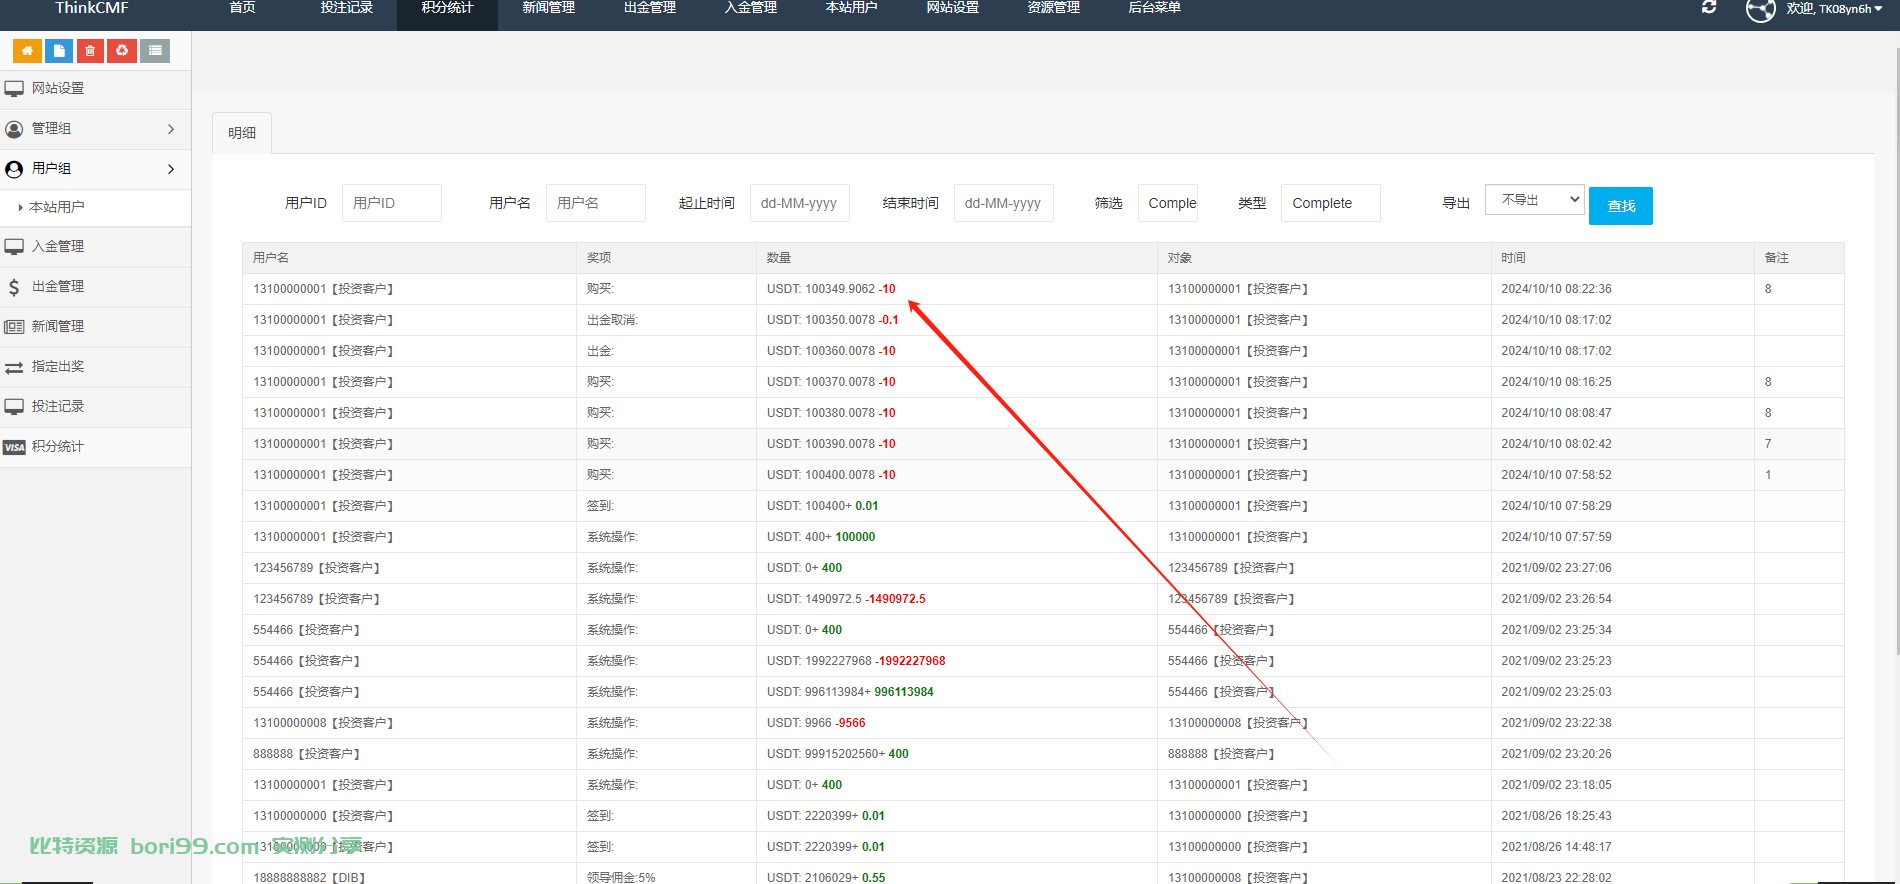Click the red trash can shortcut icon
This screenshot has height=884, width=1900.
point(90,51)
